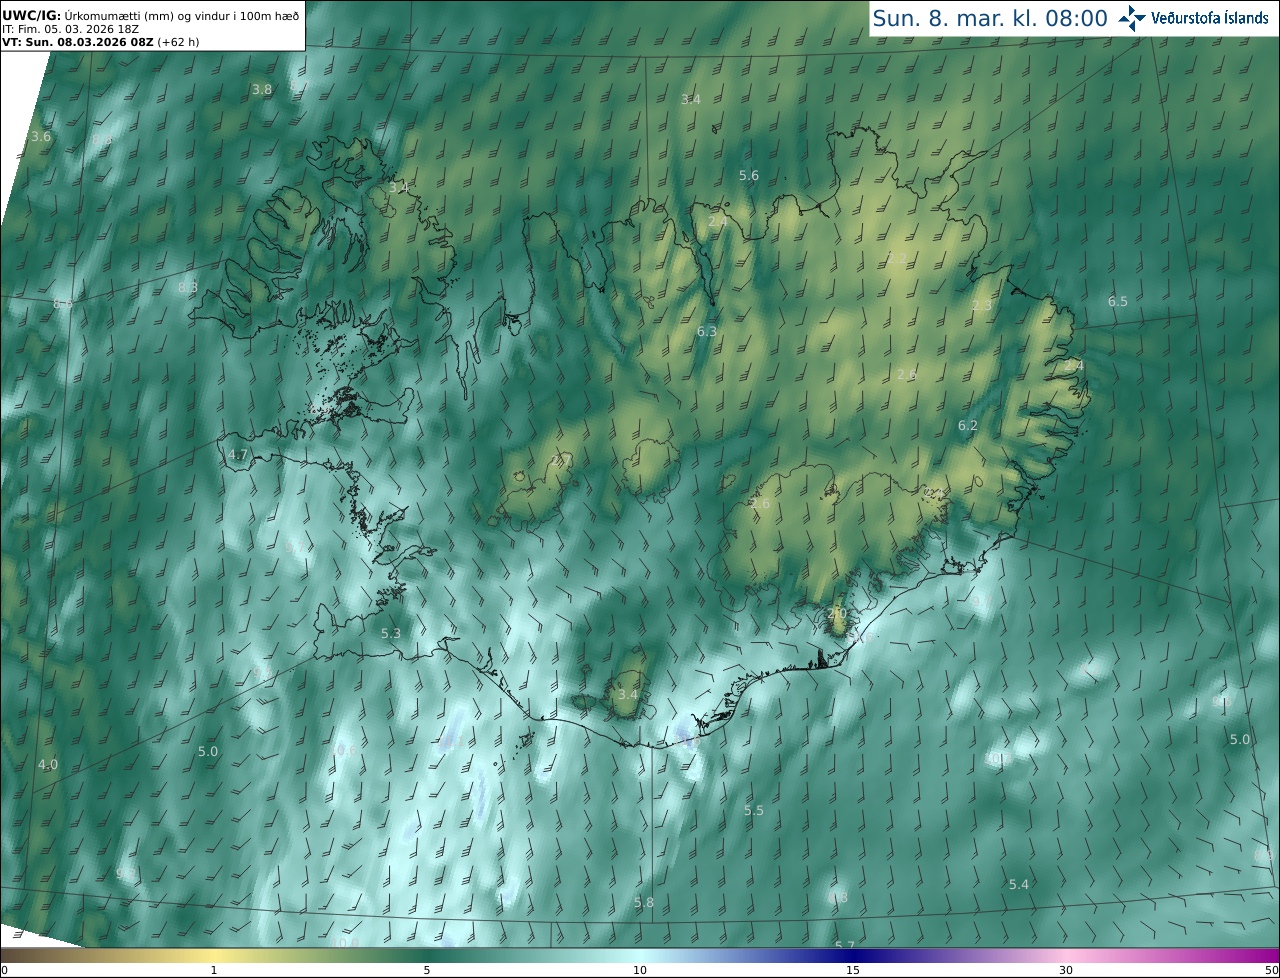Click the 6.2 value on the map

pos(968,425)
